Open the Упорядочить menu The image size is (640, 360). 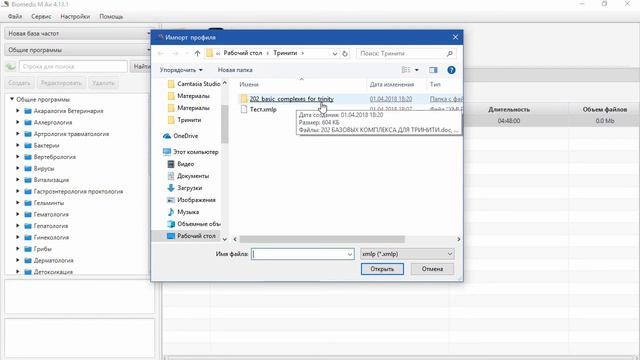181,70
